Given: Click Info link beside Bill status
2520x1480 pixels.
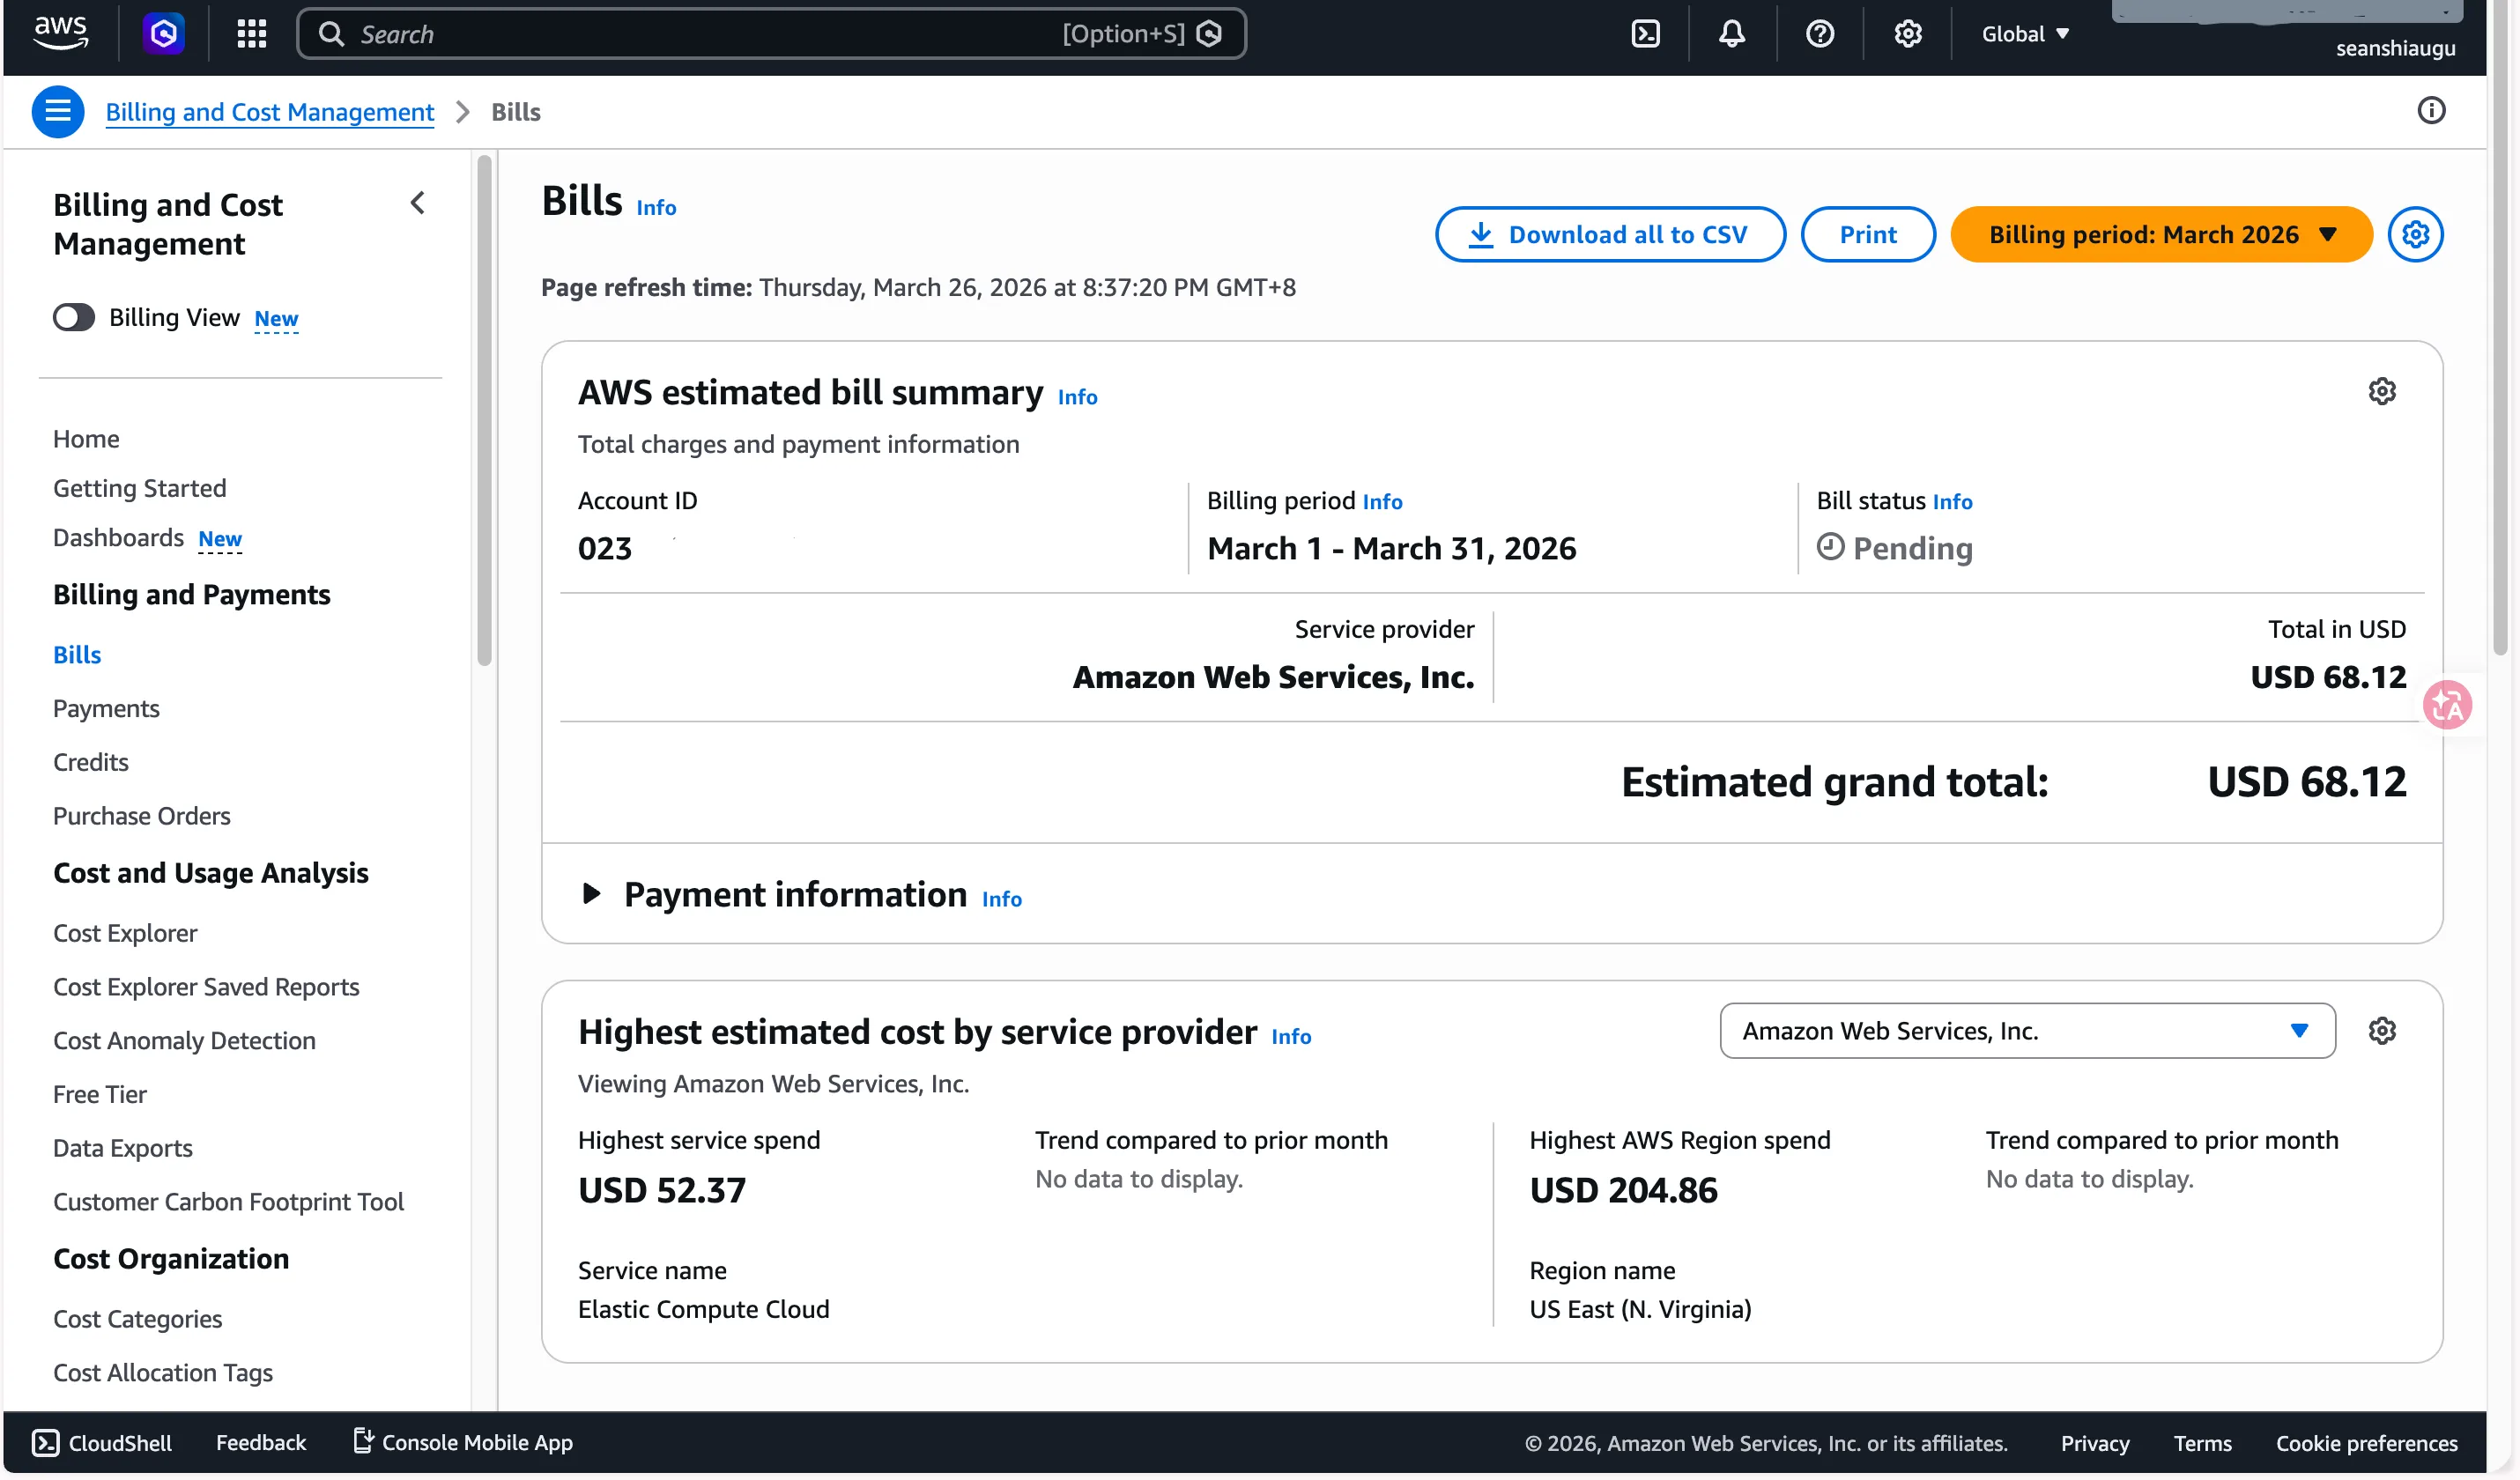Looking at the screenshot, I should pos(1952,501).
